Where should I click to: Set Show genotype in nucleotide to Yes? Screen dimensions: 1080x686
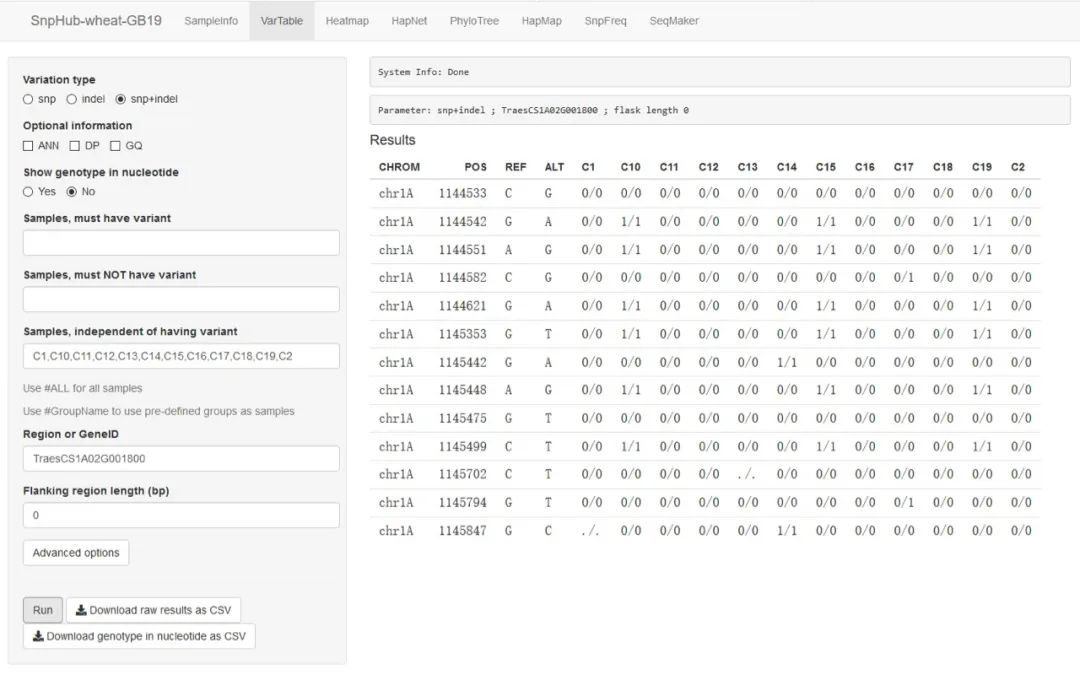(28, 192)
